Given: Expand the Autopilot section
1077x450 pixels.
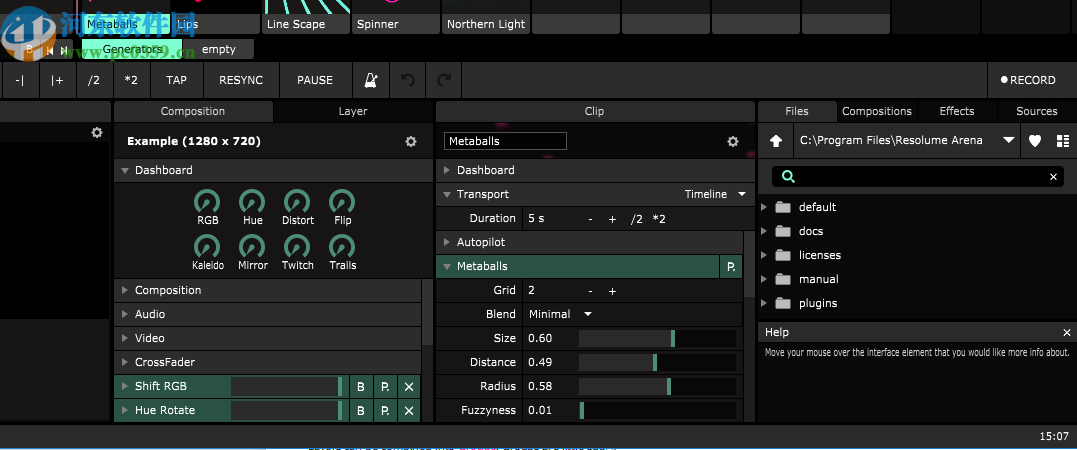Looking at the screenshot, I should tap(447, 242).
